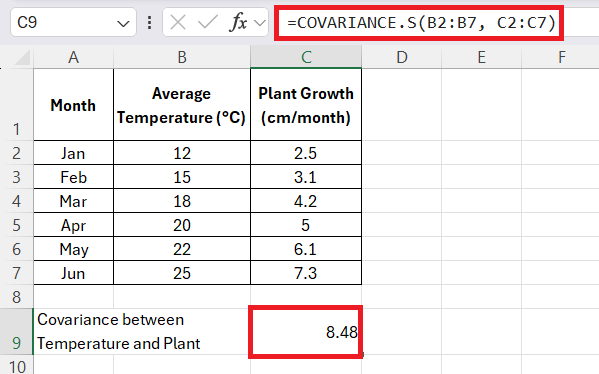Click plant growth cell 3.1
599x374 pixels.
pos(306,177)
